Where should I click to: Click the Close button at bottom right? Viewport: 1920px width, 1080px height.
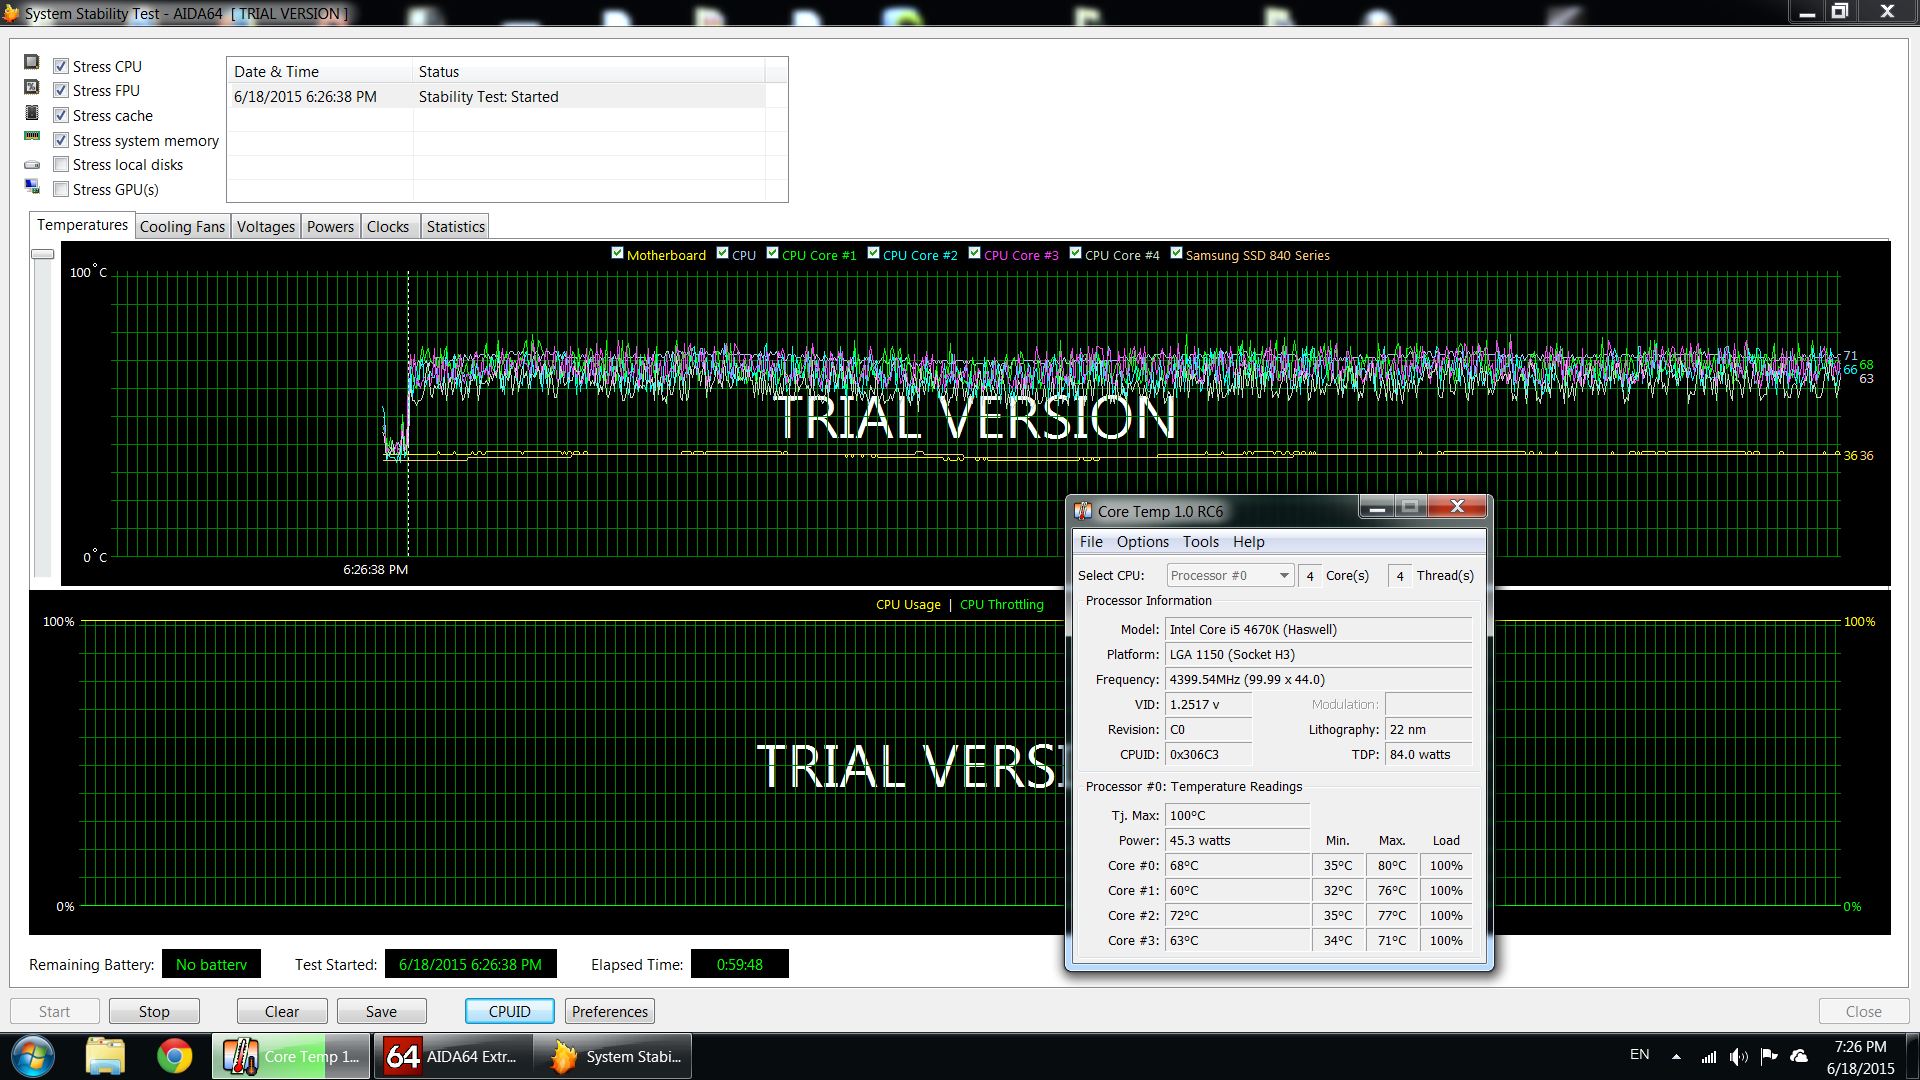[1864, 1011]
